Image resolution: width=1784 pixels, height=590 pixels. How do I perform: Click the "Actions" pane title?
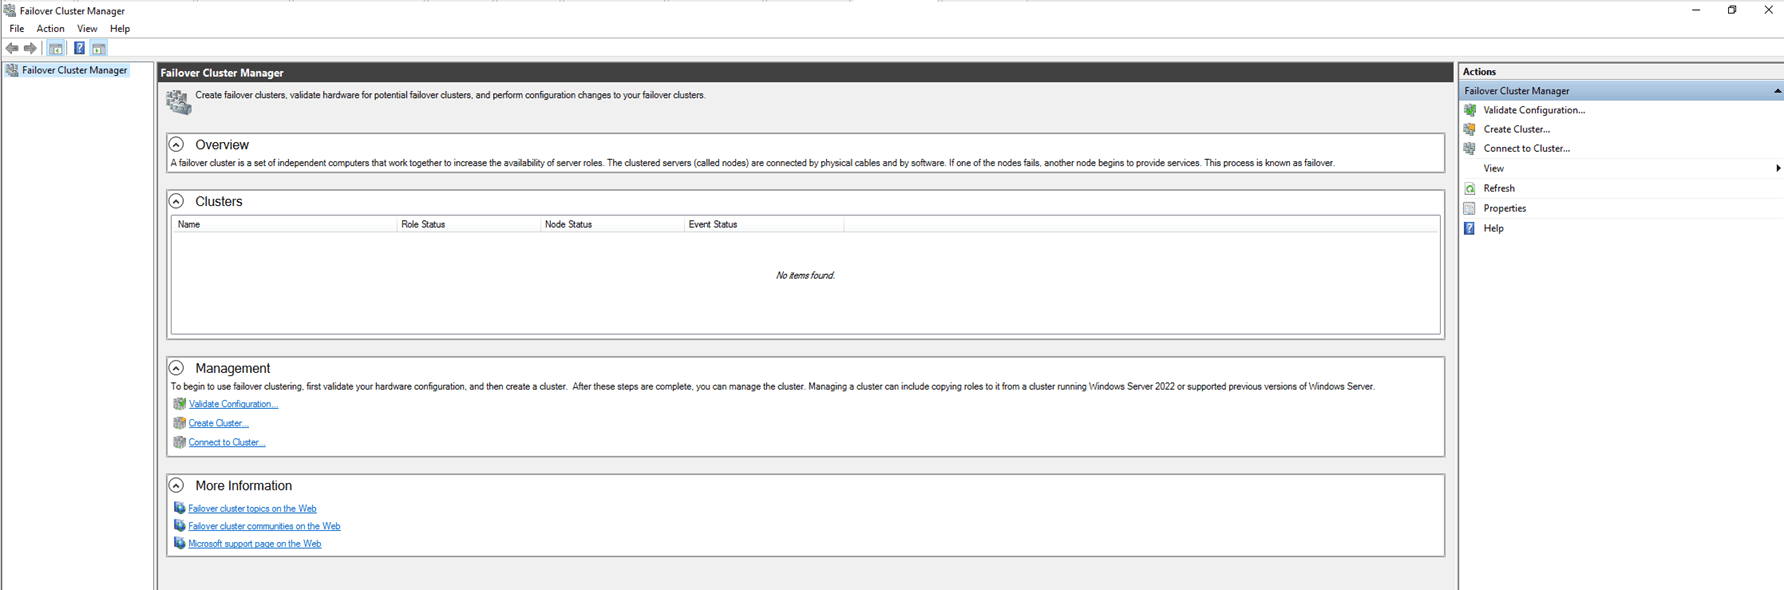(1479, 72)
